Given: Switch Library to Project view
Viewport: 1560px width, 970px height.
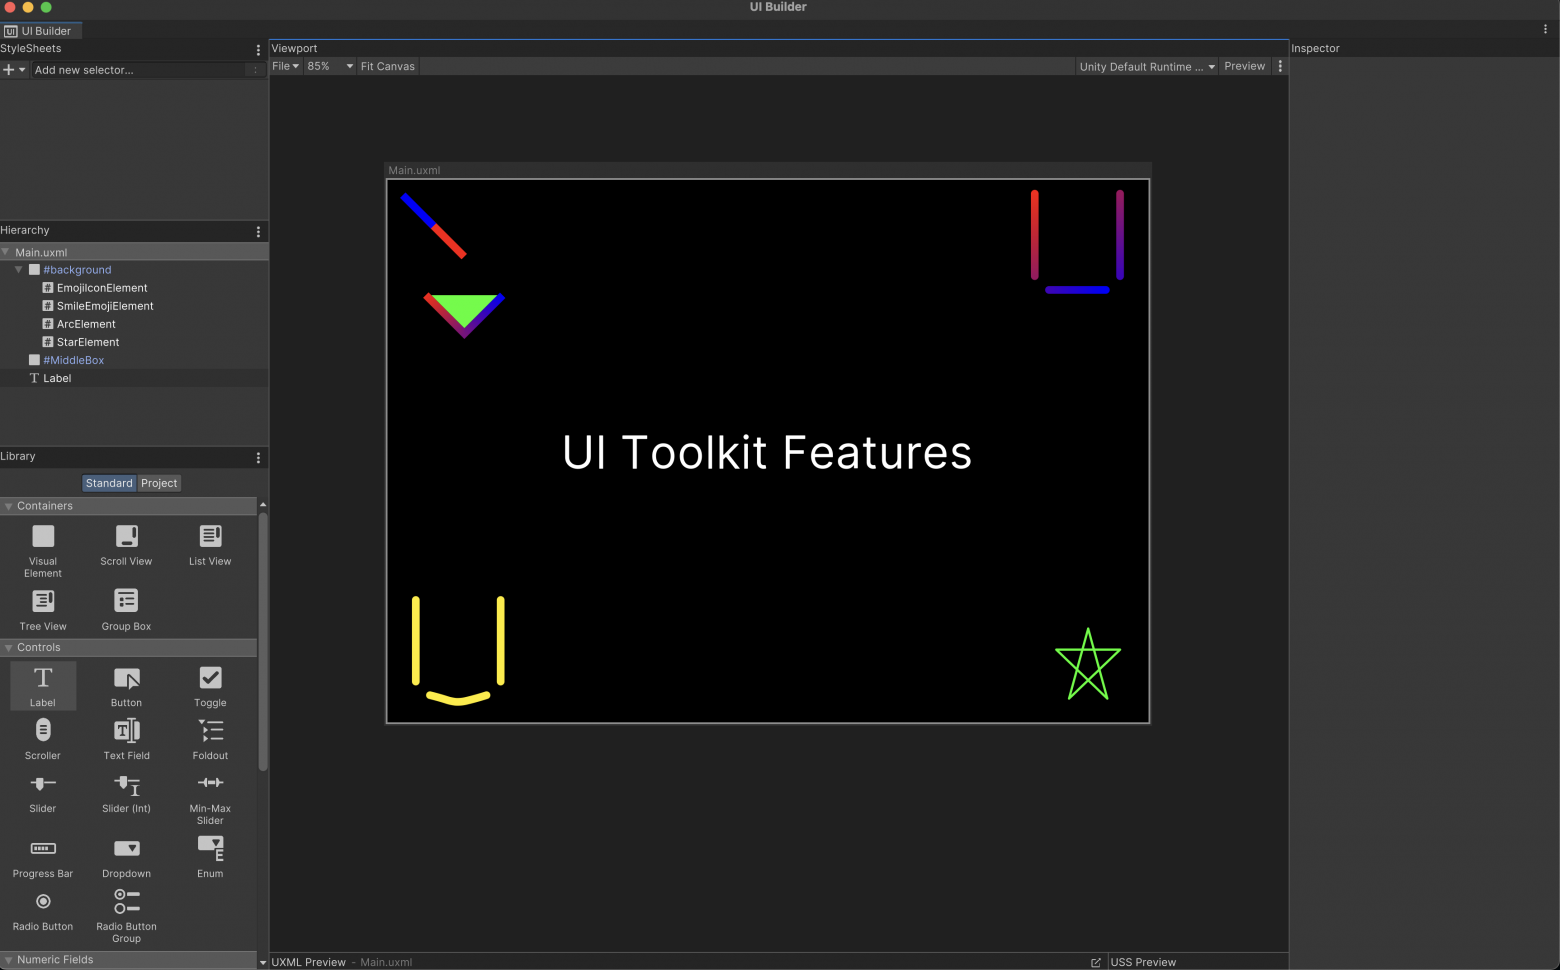Looking at the screenshot, I should pos(159,484).
